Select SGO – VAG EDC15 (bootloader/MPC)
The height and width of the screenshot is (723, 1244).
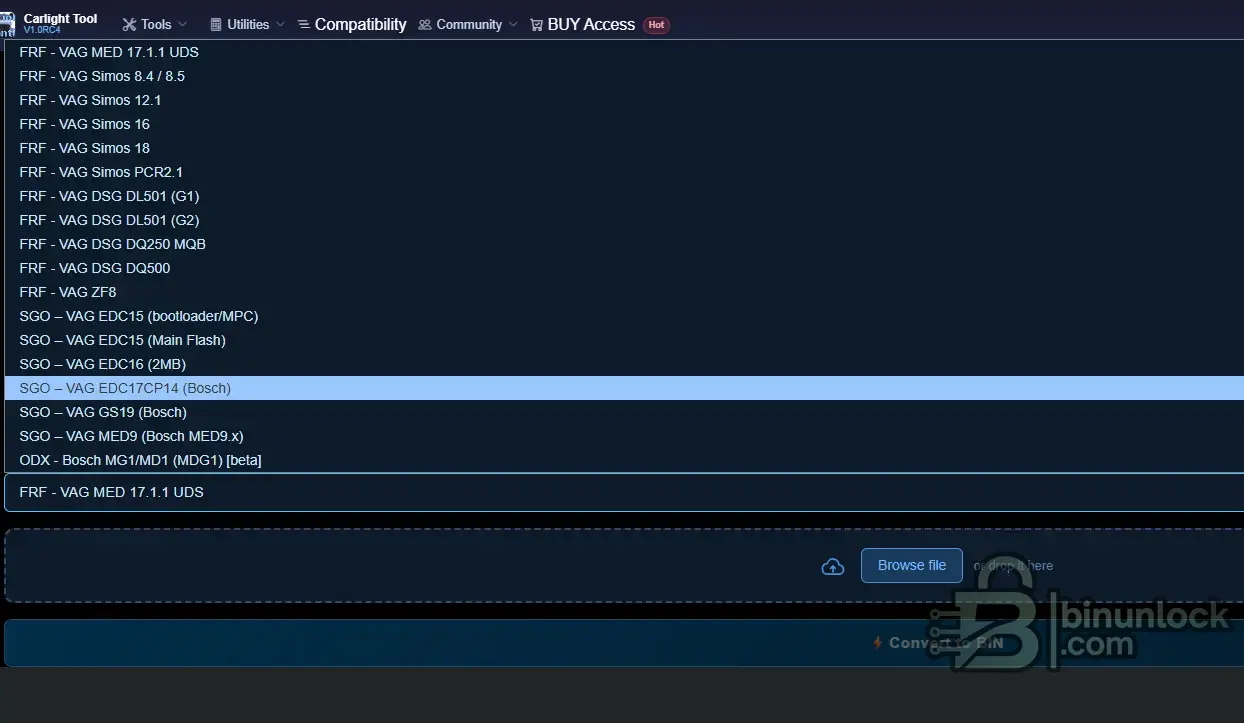click(x=624, y=316)
